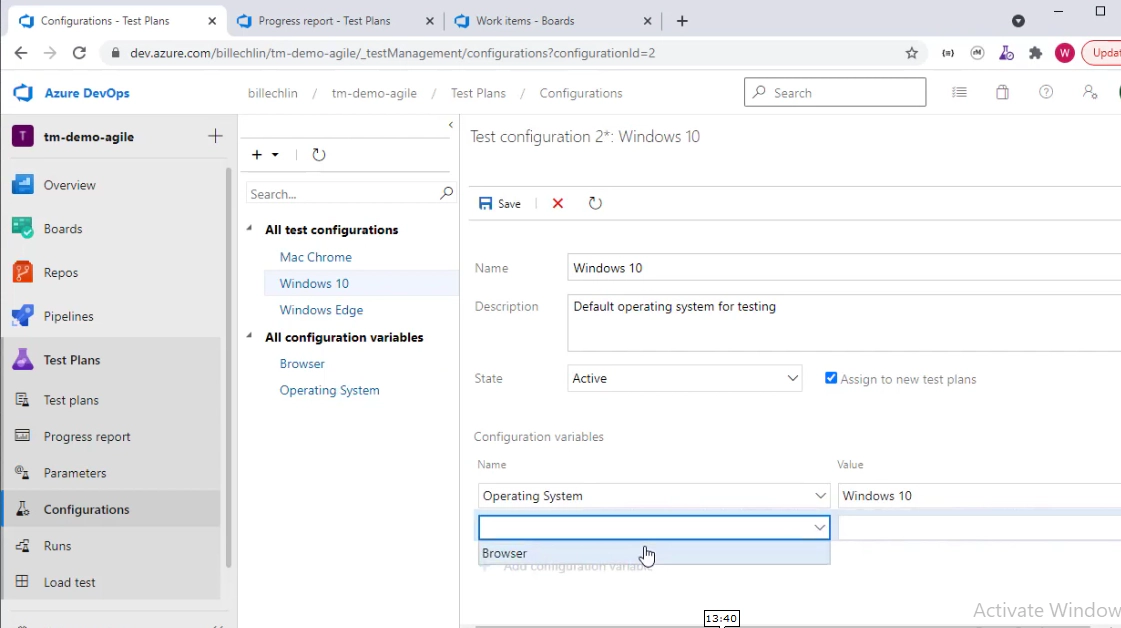Toggle Assign to new test plans checkbox

click(x=831, y=378)
